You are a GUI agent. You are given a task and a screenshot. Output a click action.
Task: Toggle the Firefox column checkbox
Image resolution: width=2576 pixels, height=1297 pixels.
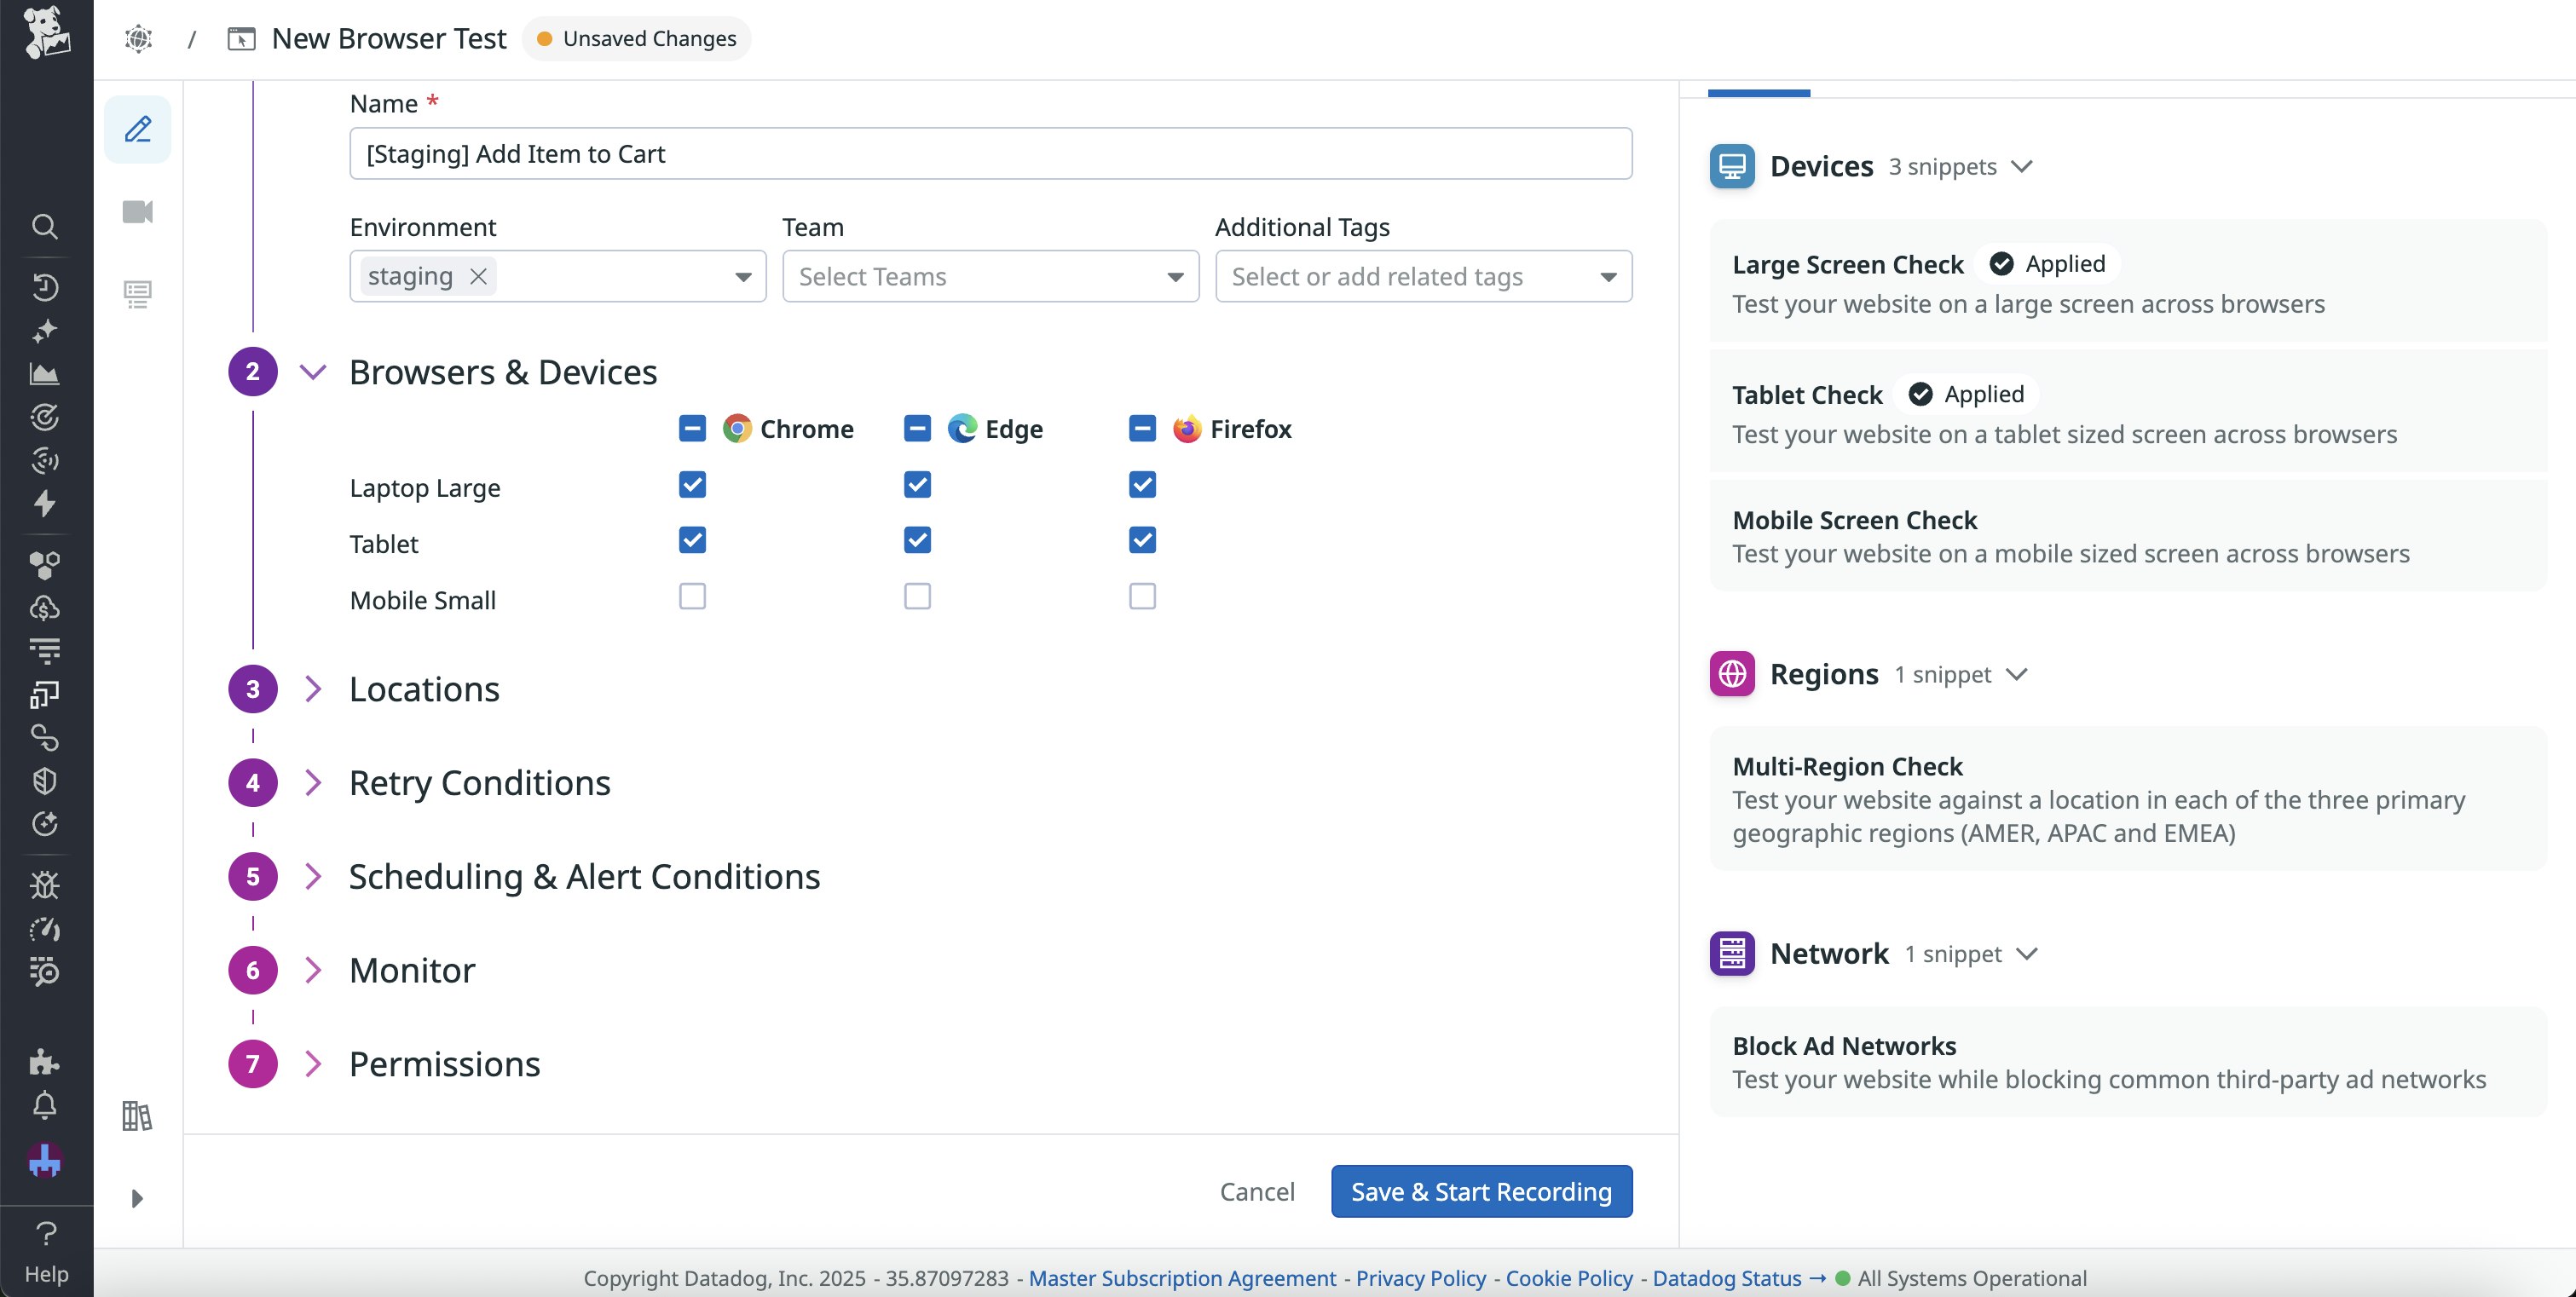(1142, 428)
